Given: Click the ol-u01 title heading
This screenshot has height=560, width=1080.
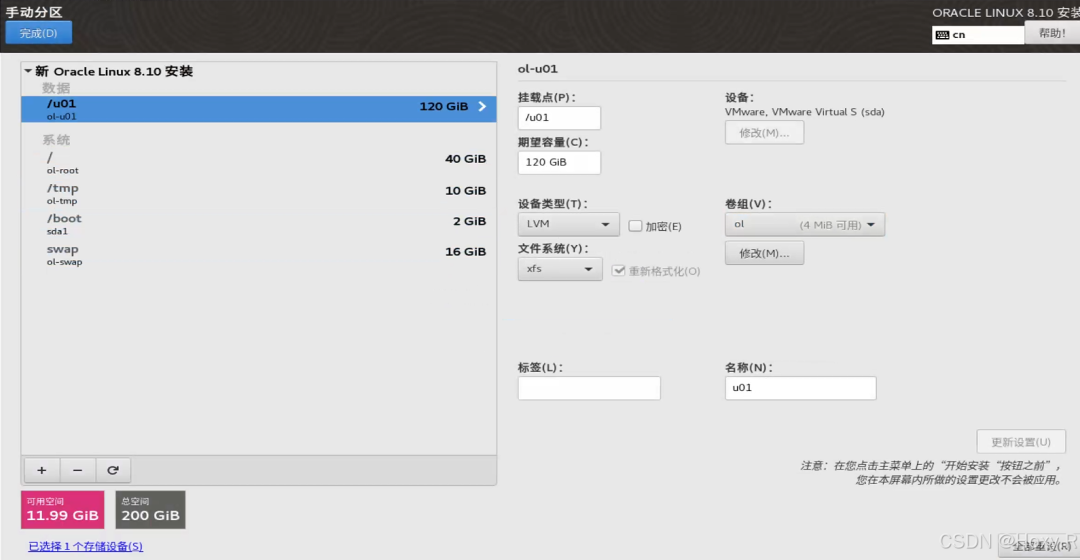Looking at the screenshot, I should click(538, 69).
